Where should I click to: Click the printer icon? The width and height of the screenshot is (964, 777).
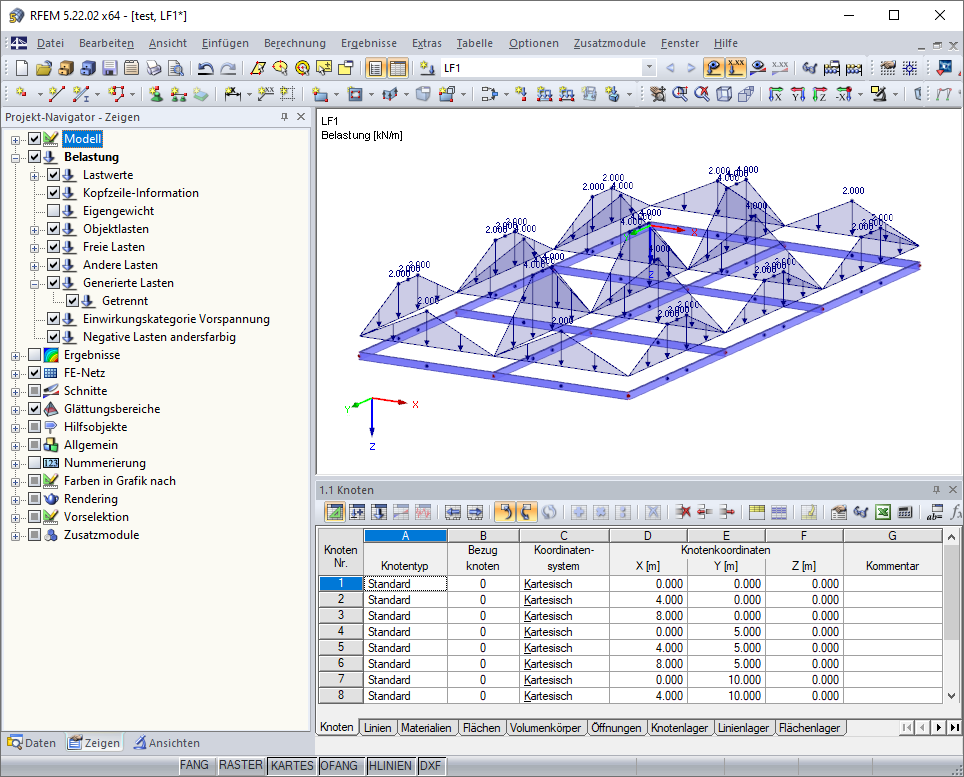154,68
